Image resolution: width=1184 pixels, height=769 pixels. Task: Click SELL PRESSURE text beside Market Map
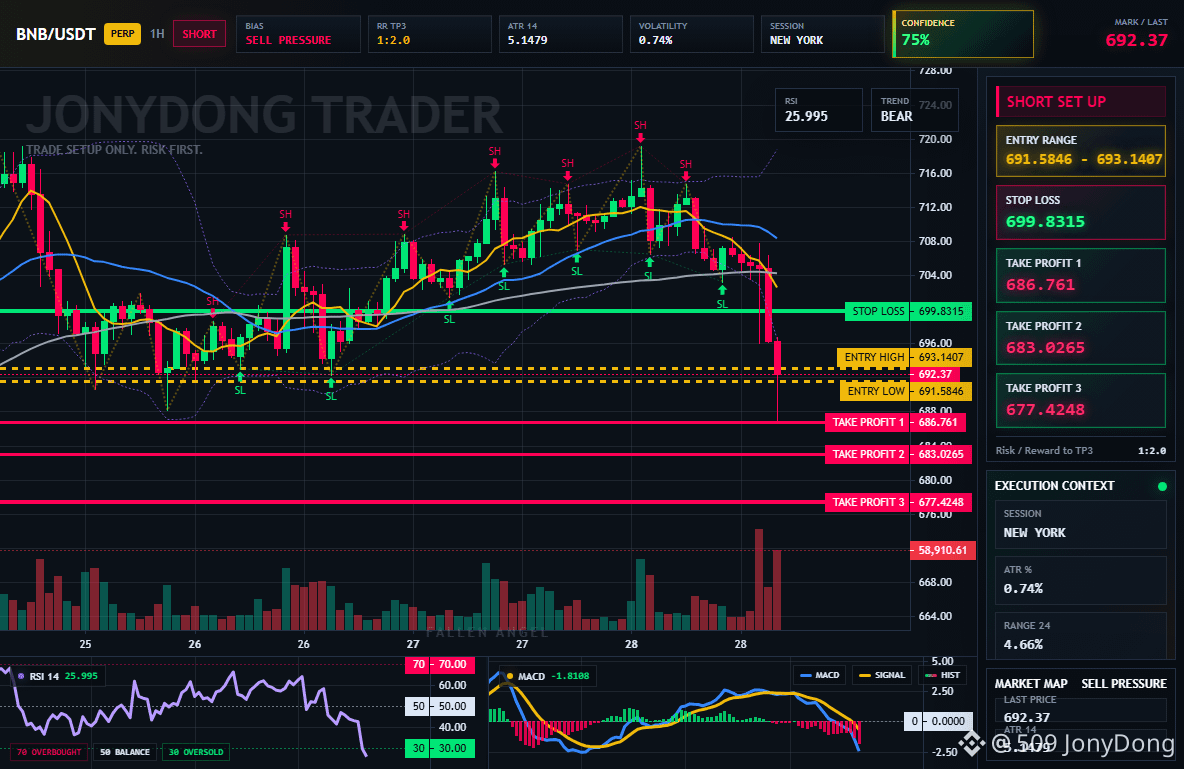tap(1124, 684)
